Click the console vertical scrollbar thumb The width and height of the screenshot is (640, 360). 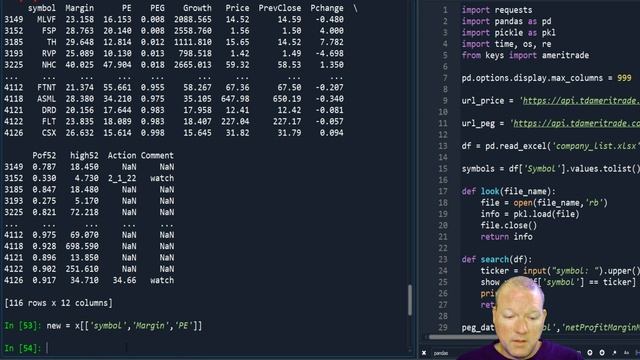[410, 300]
